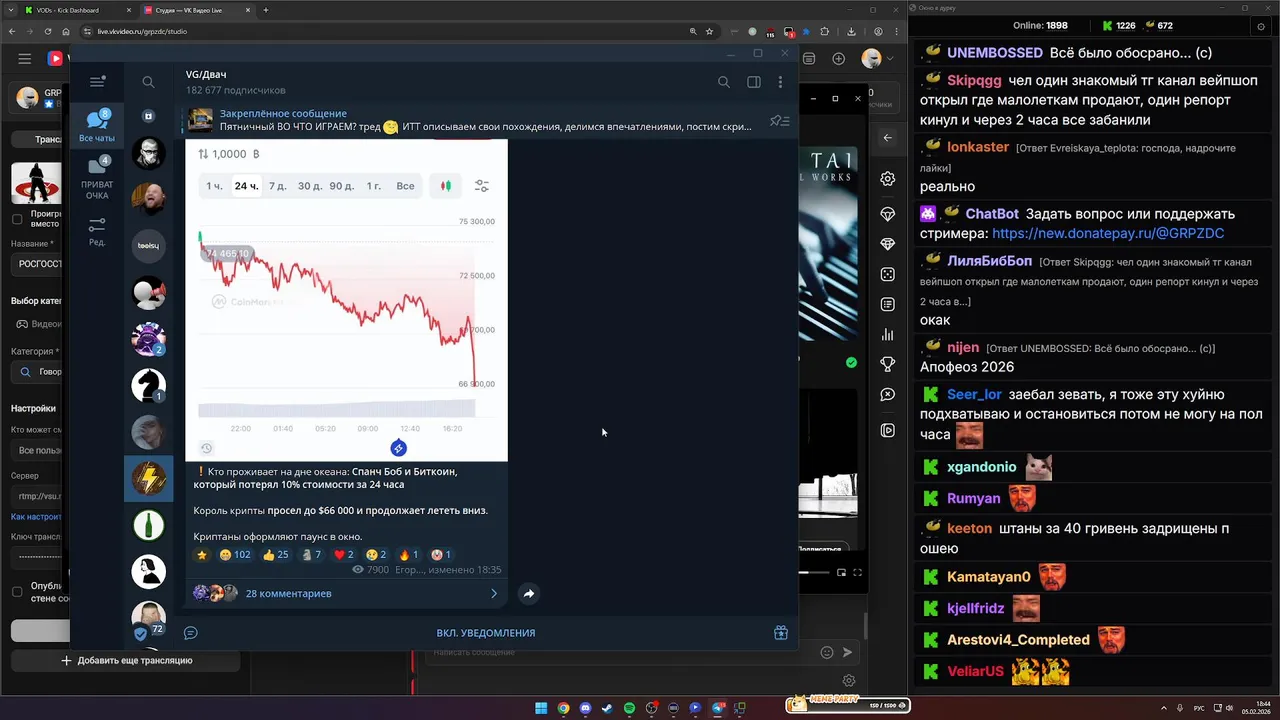Open Telegram main menu hamburger icon
The height and width of the screenshot is (720, 1280).
(97, 82)
